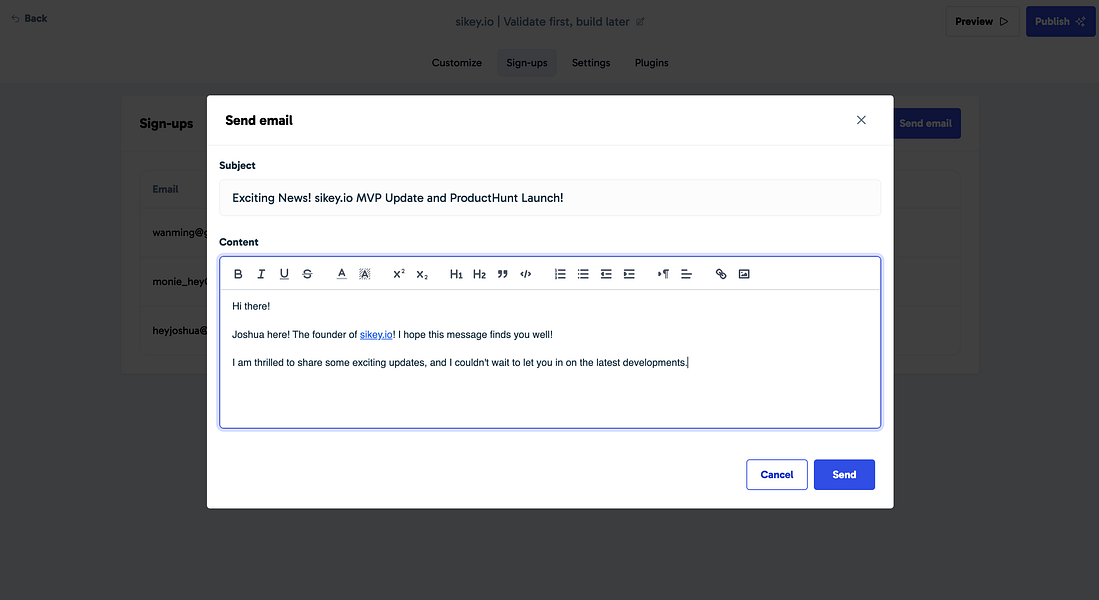Screen dimensions: 1099x600
Task: Open the Customize tab
Action: (x=457, y=62)
